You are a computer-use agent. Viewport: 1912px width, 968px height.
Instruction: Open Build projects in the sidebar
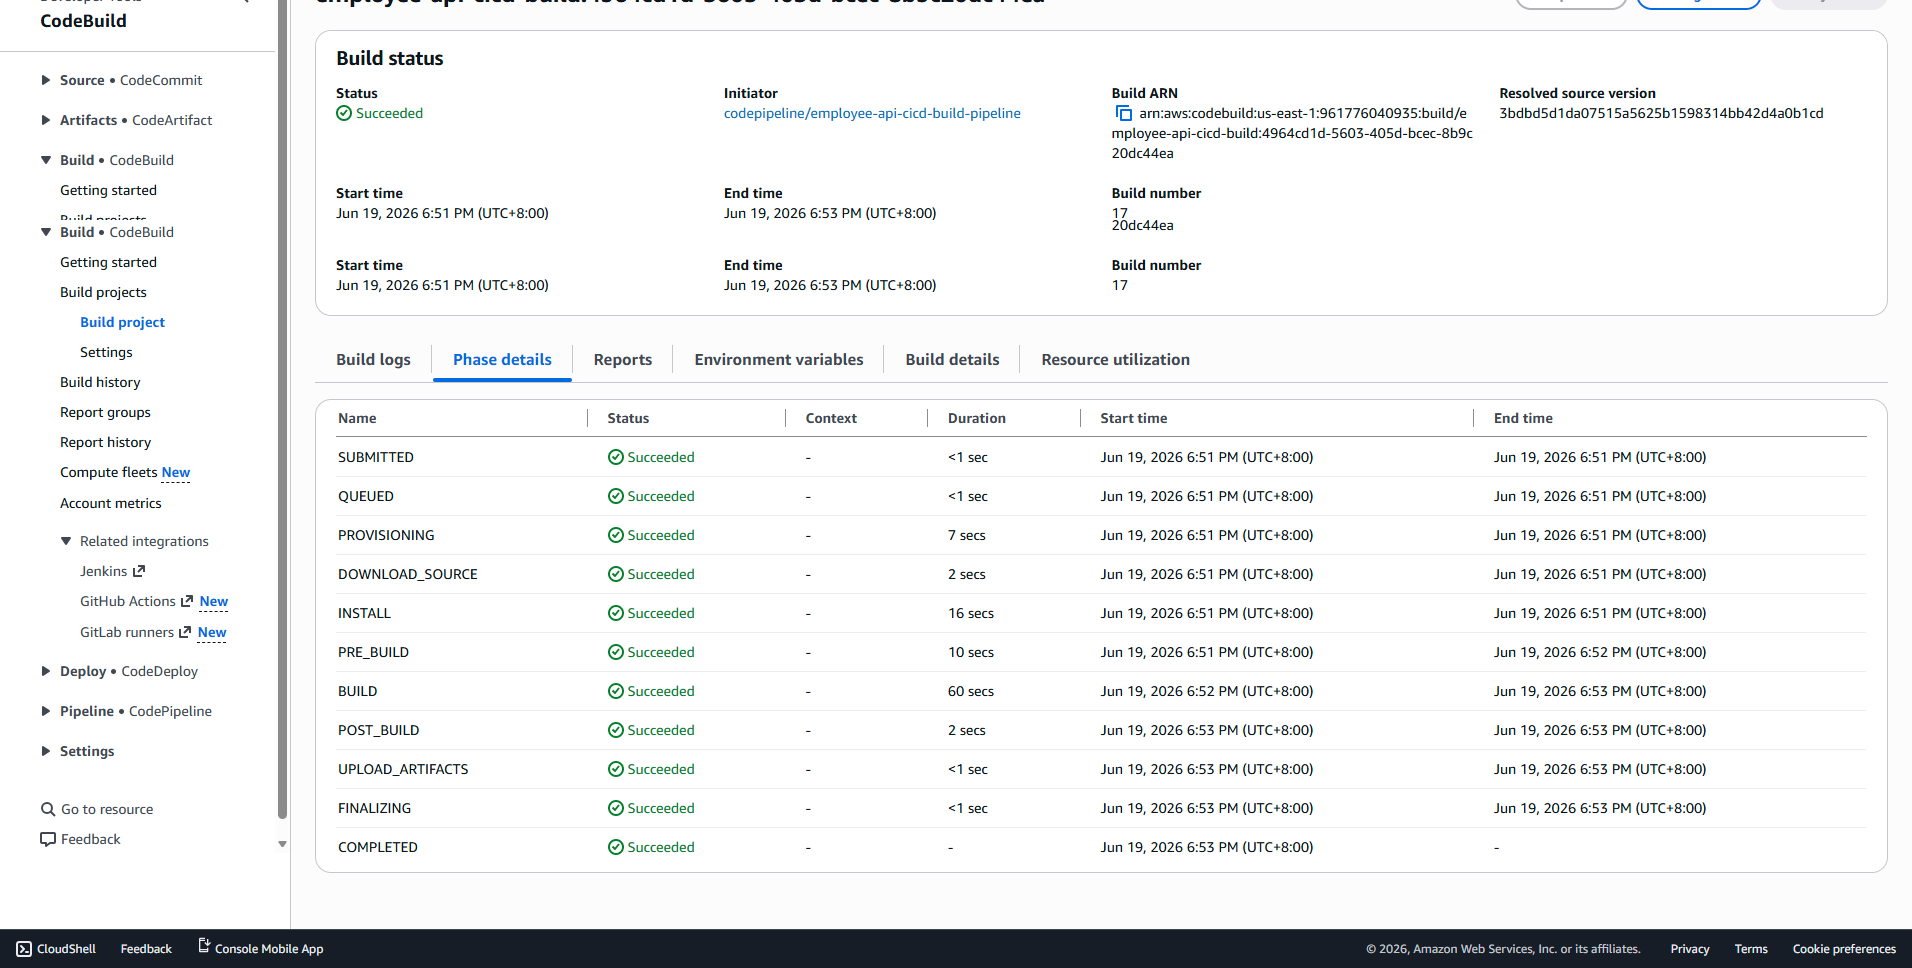[103, 292]
